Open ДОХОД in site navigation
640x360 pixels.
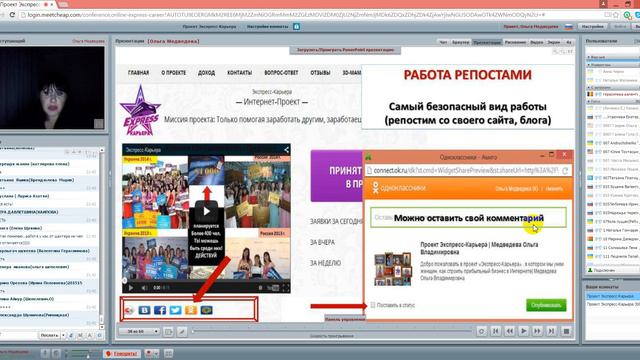(207, 73)
